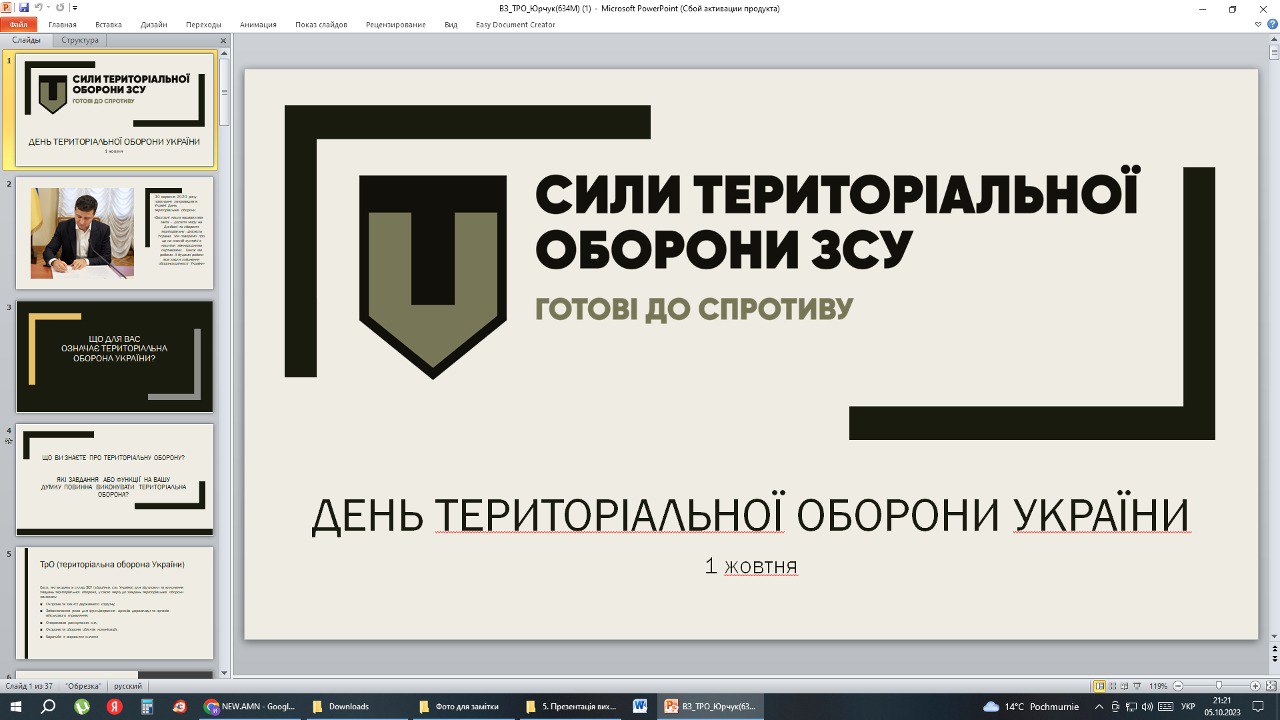
Task: Click the subtitle text 1 жовтня
Action: click(x=751, y=566)
